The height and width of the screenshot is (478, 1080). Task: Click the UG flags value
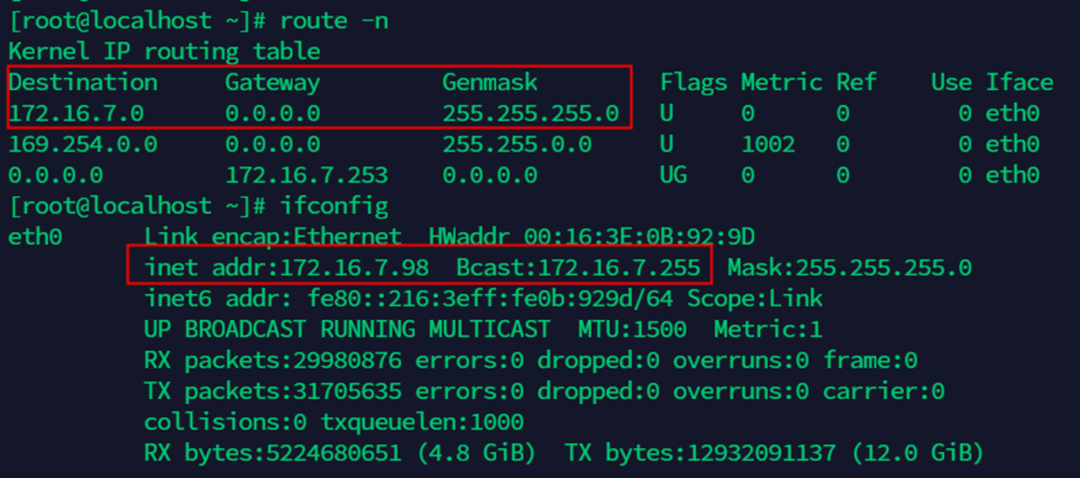(x=673, y=175)
